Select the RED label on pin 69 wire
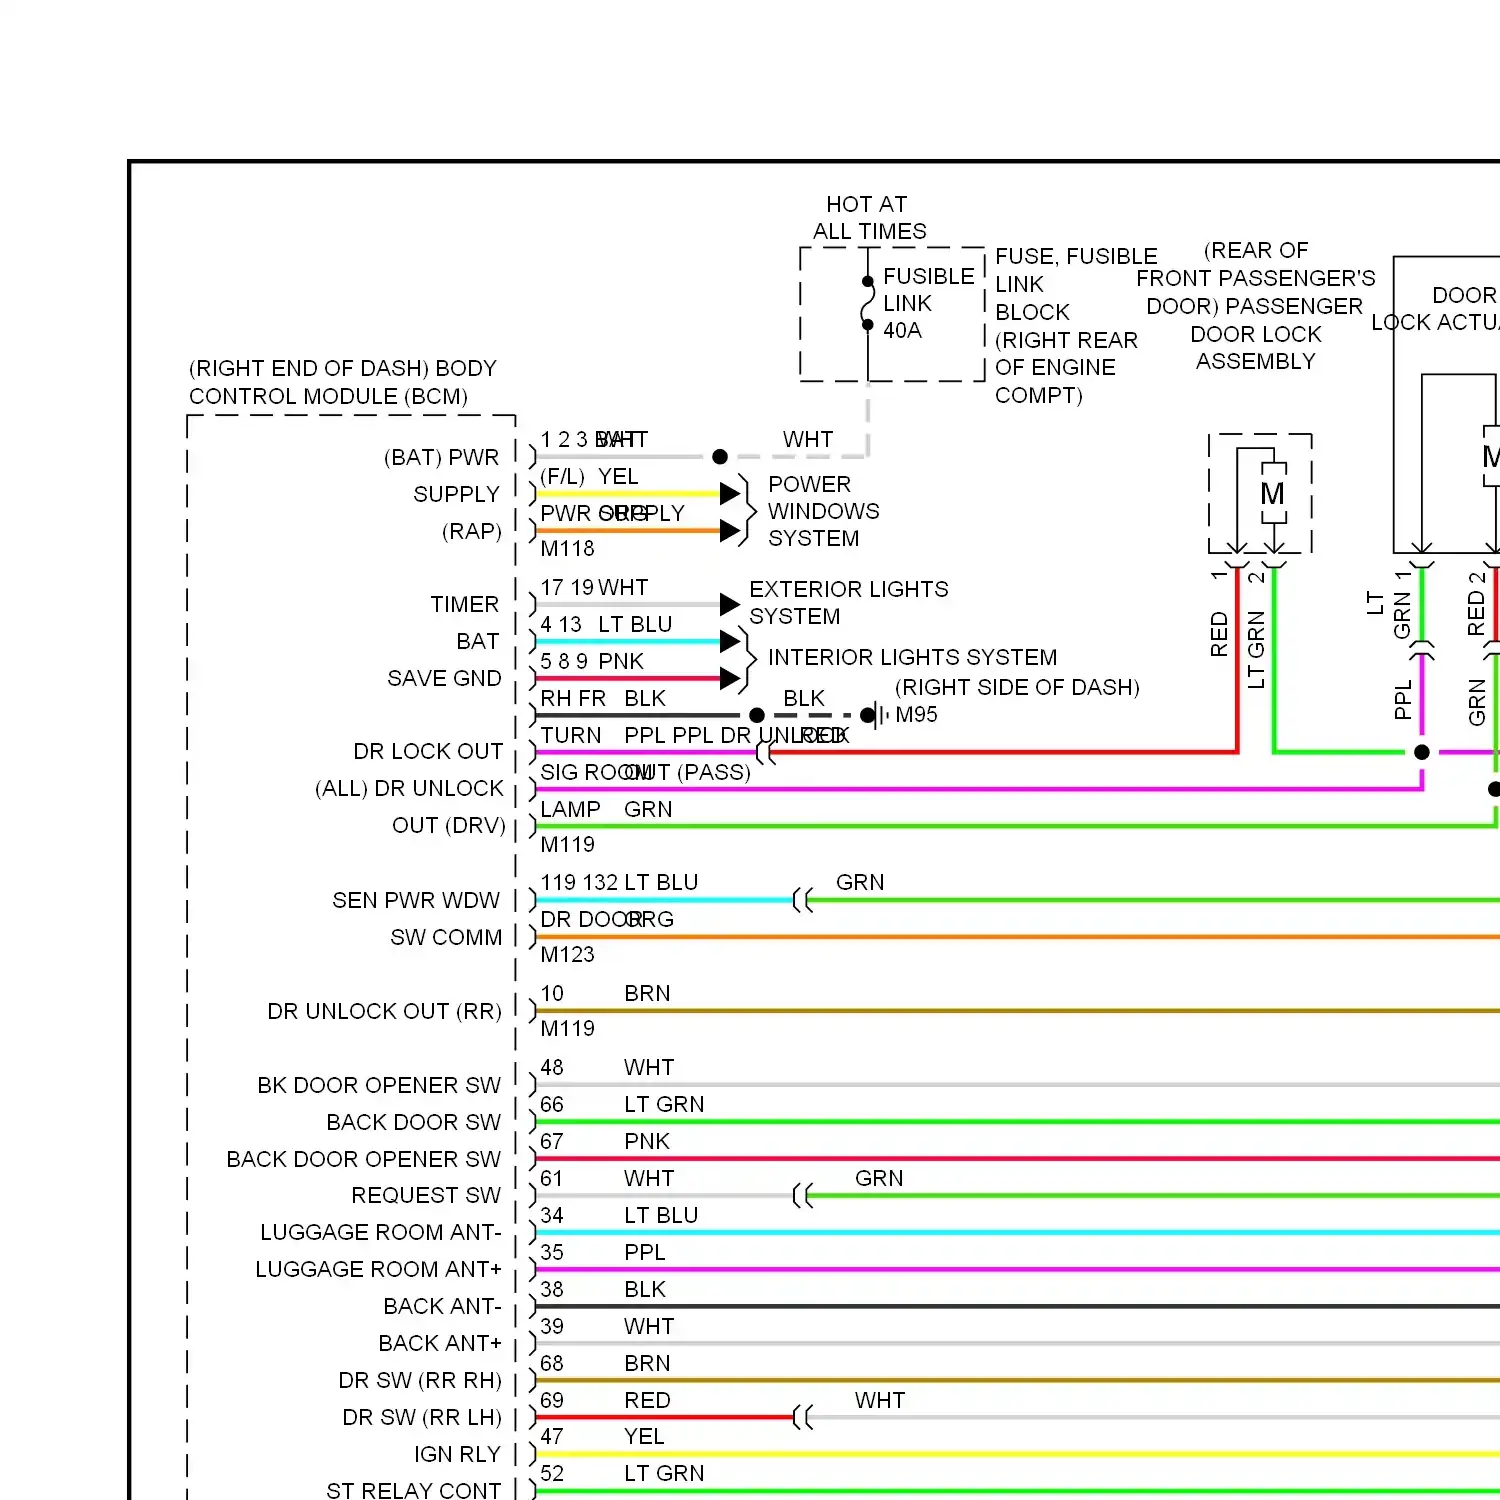This screenshot has width=1500, height=1500. 647,1400
